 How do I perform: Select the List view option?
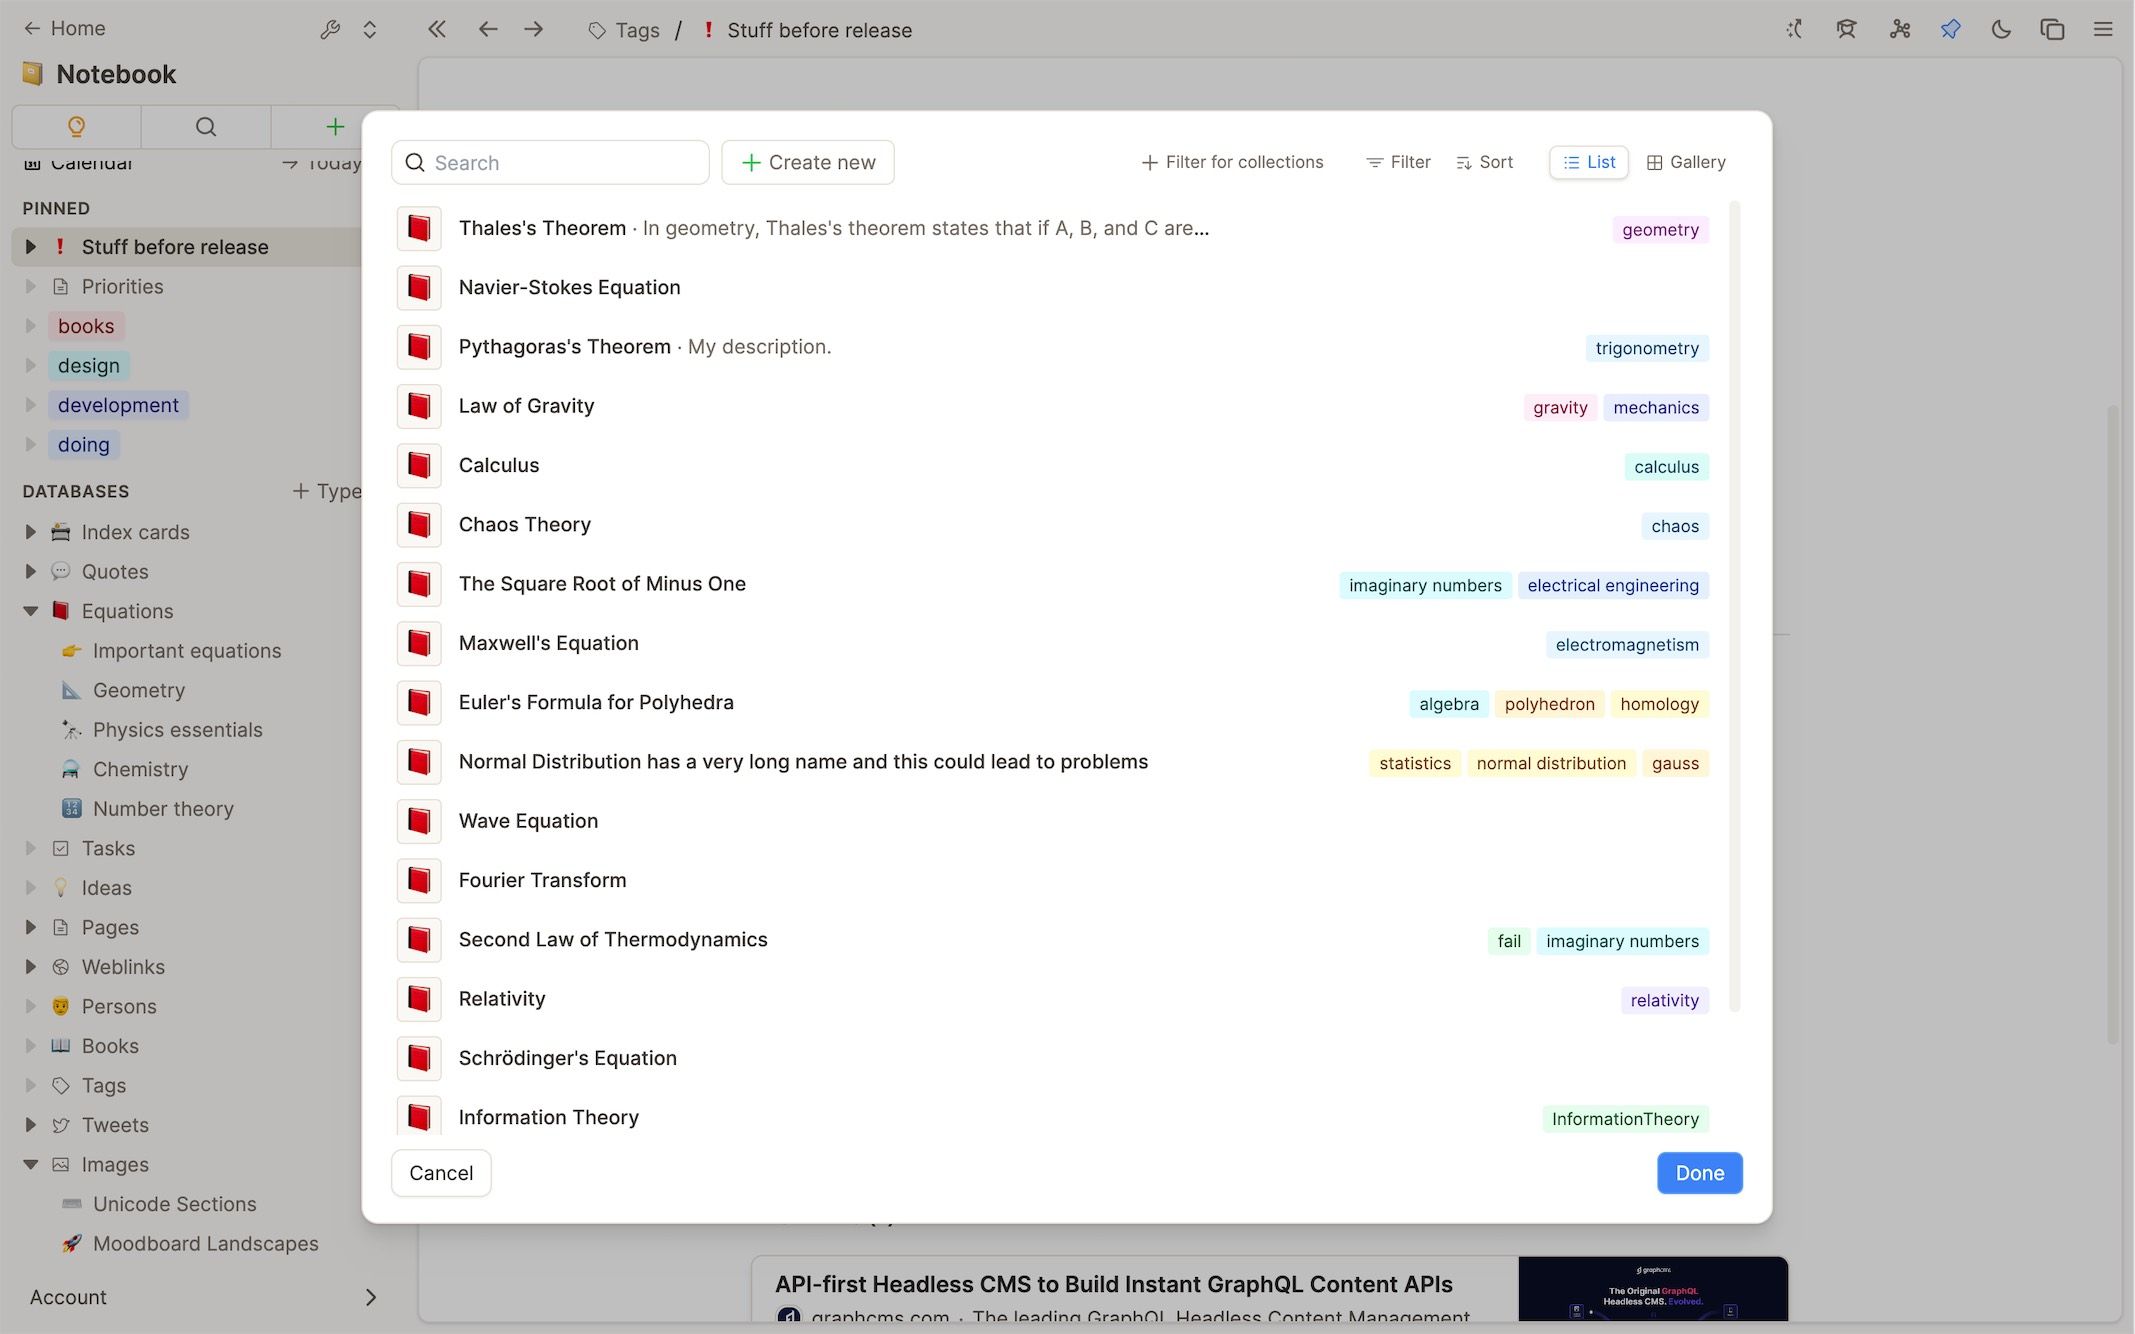click(x=1589, y=162)
